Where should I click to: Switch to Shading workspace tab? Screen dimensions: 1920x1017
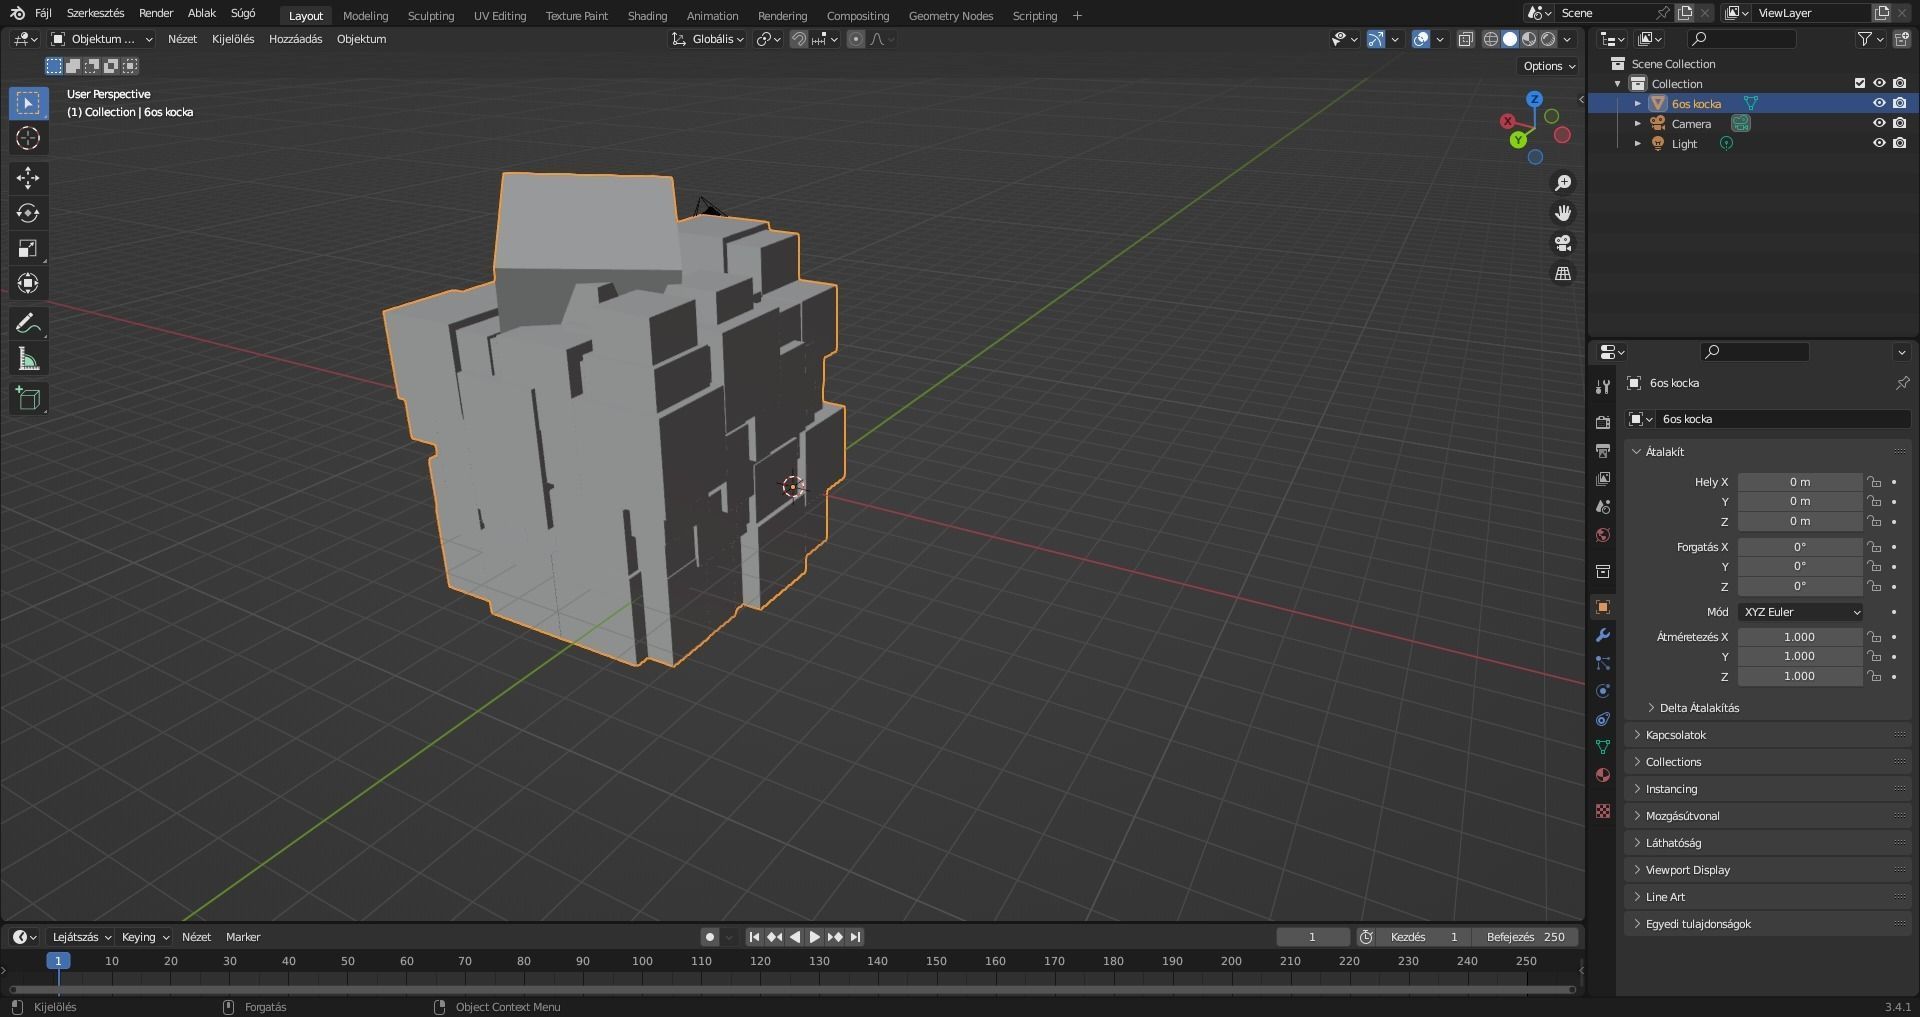647,16
